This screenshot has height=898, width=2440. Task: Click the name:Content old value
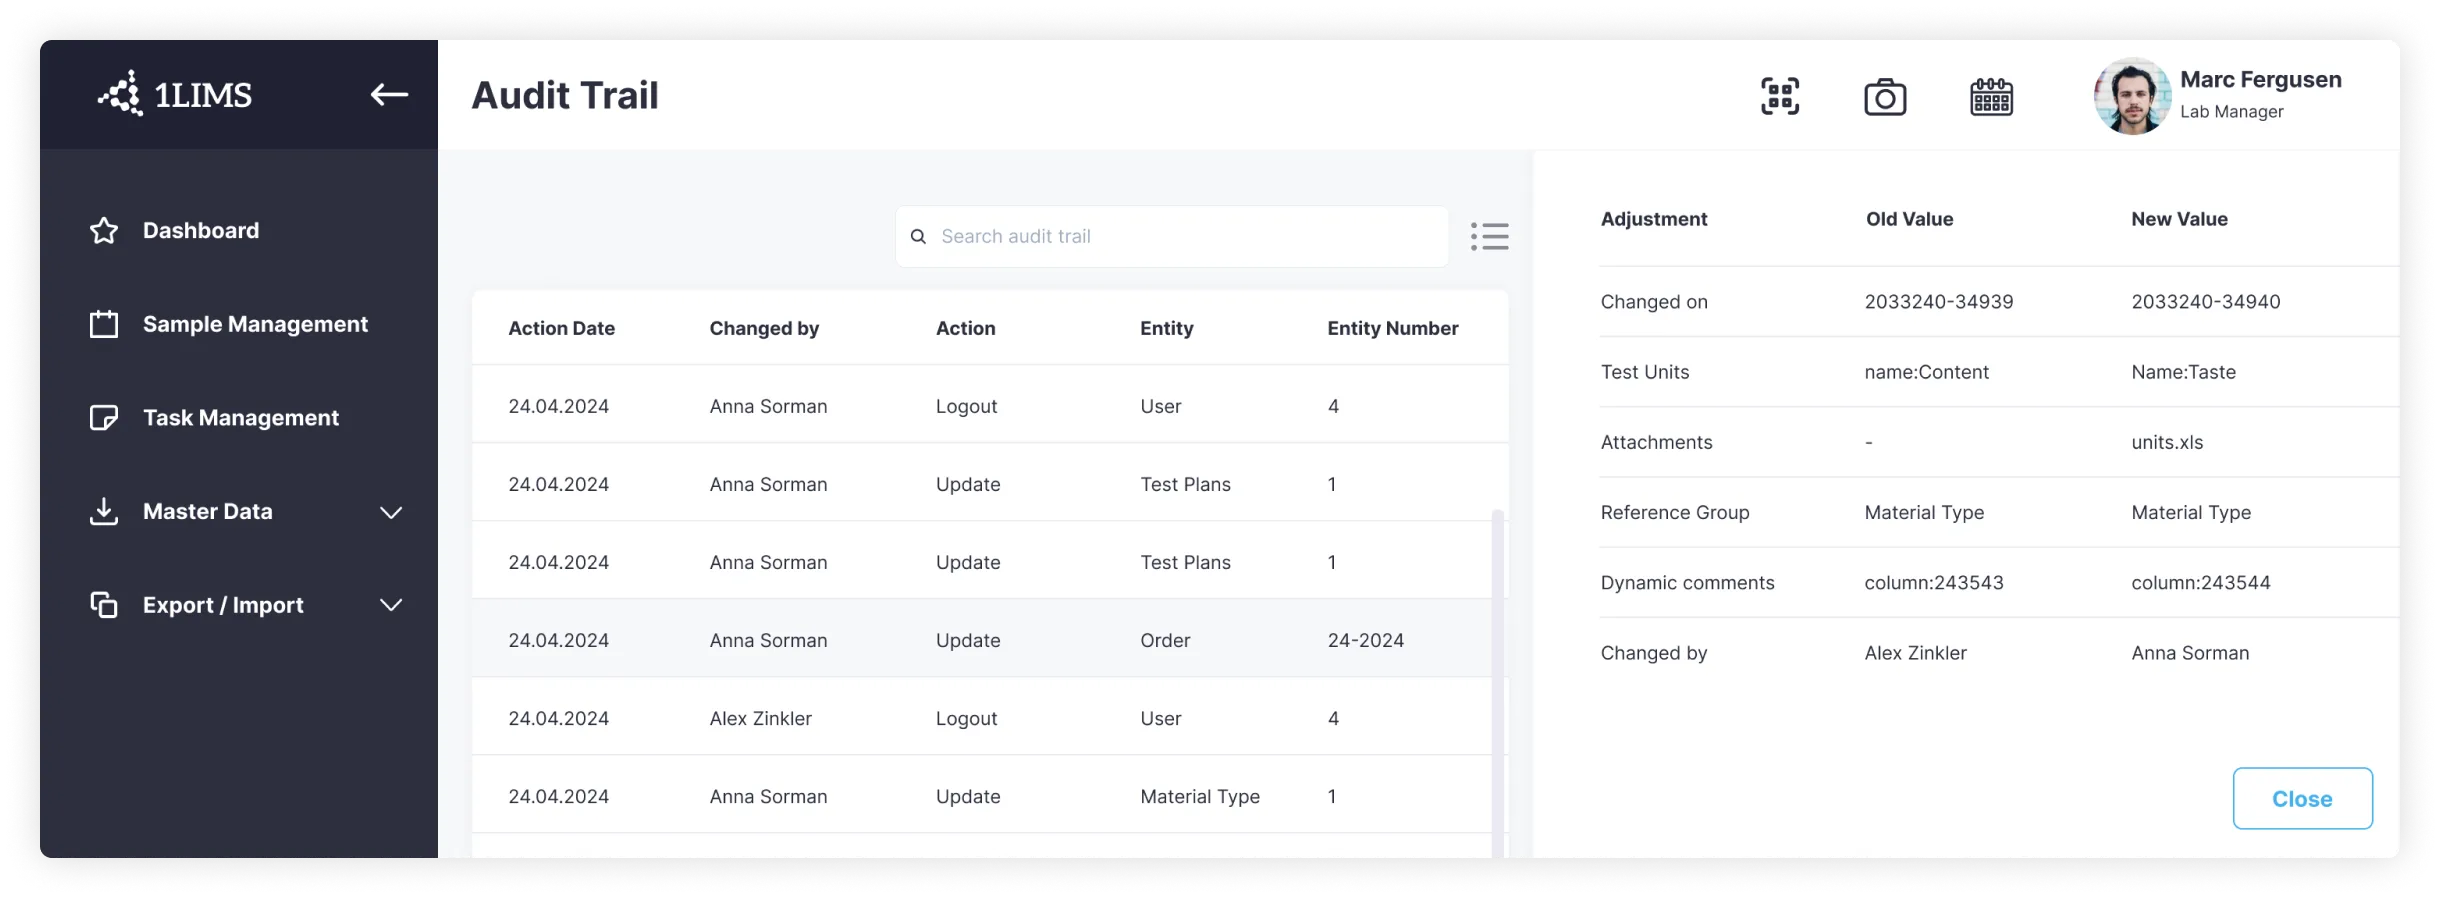click(x=1926, y=372)
